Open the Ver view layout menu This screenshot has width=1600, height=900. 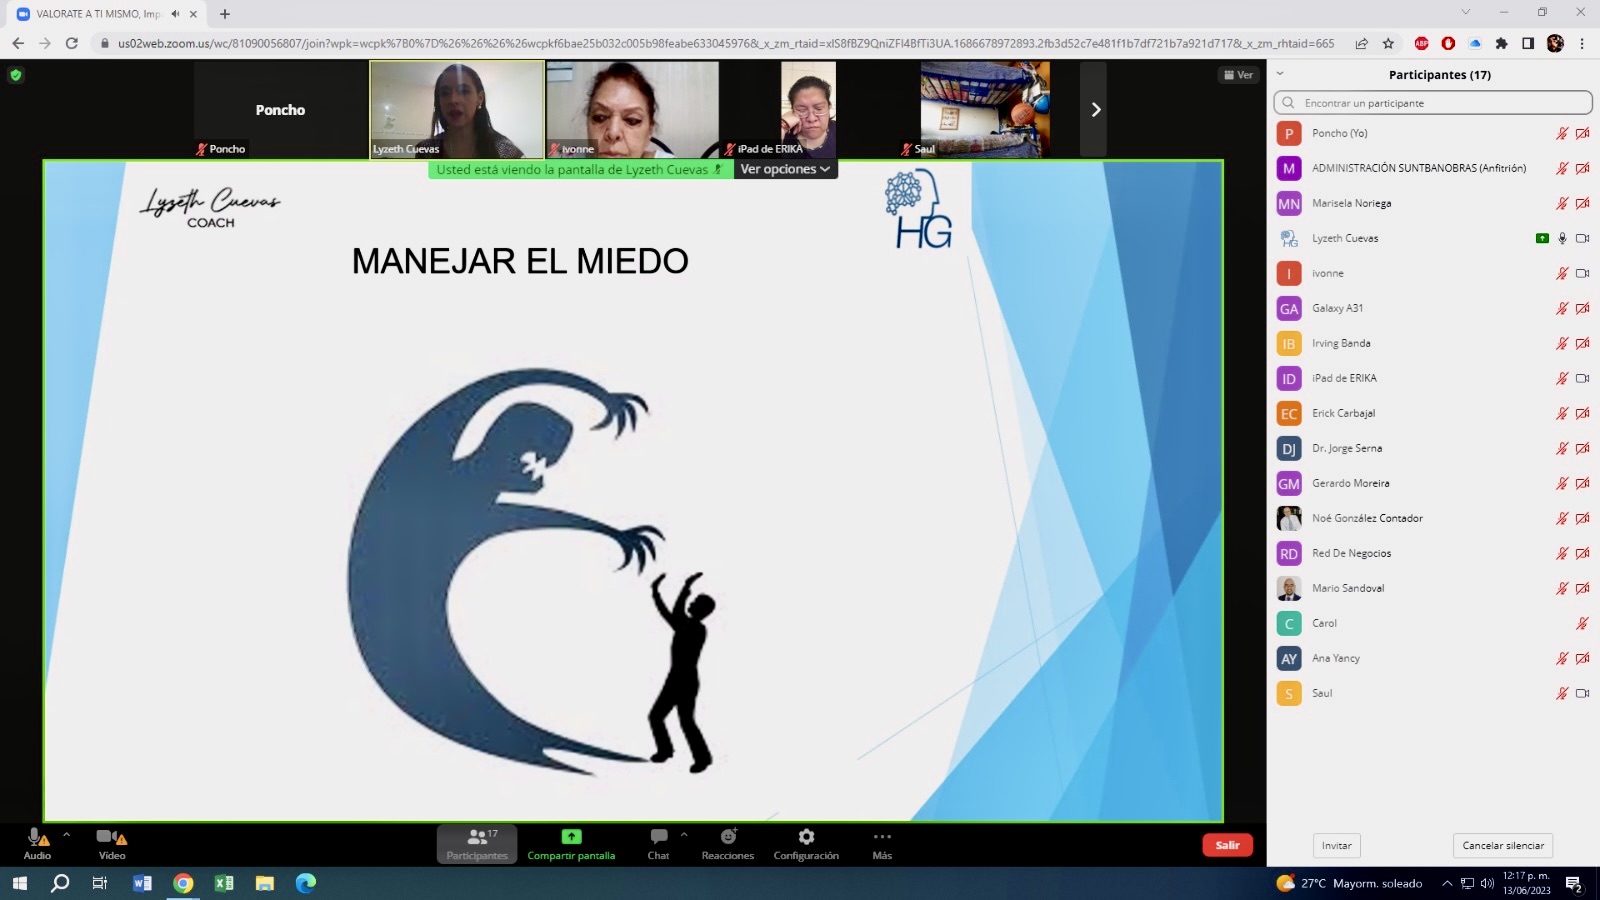1238,75
